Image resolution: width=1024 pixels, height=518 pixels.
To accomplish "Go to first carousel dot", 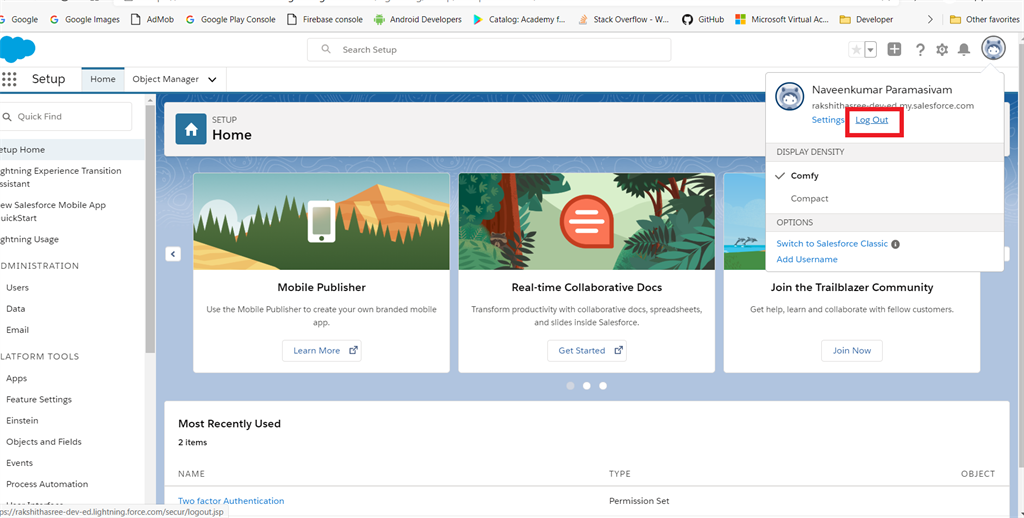I will point(570,386).
